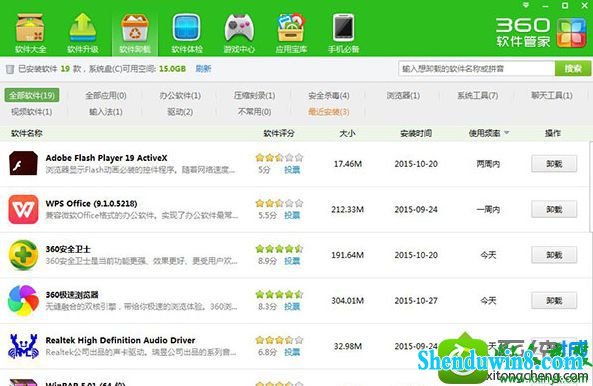Select the 全部软件(19) category tab
The width and height of the screenshot is (593, 386).
[32, 95]
